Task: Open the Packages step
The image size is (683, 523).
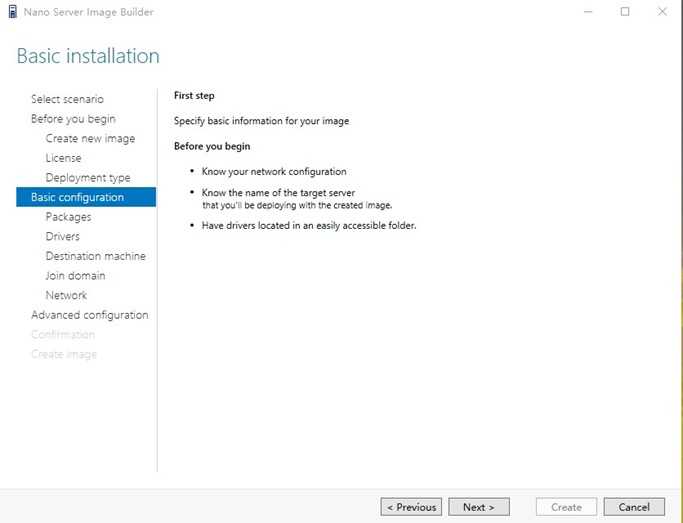Action: (x=68, y=217)
